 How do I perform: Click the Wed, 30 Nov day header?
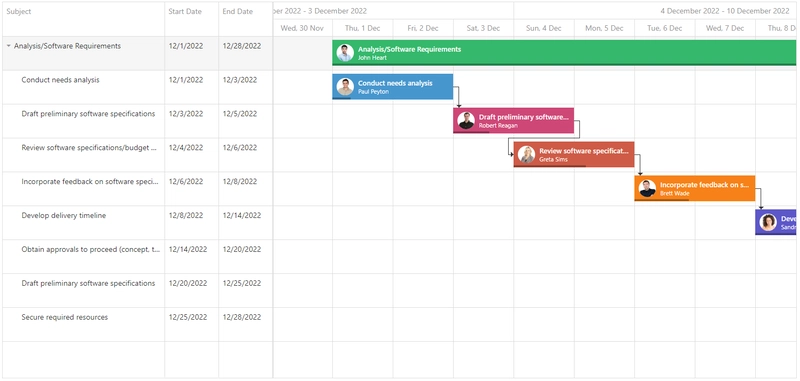[303, 28]
